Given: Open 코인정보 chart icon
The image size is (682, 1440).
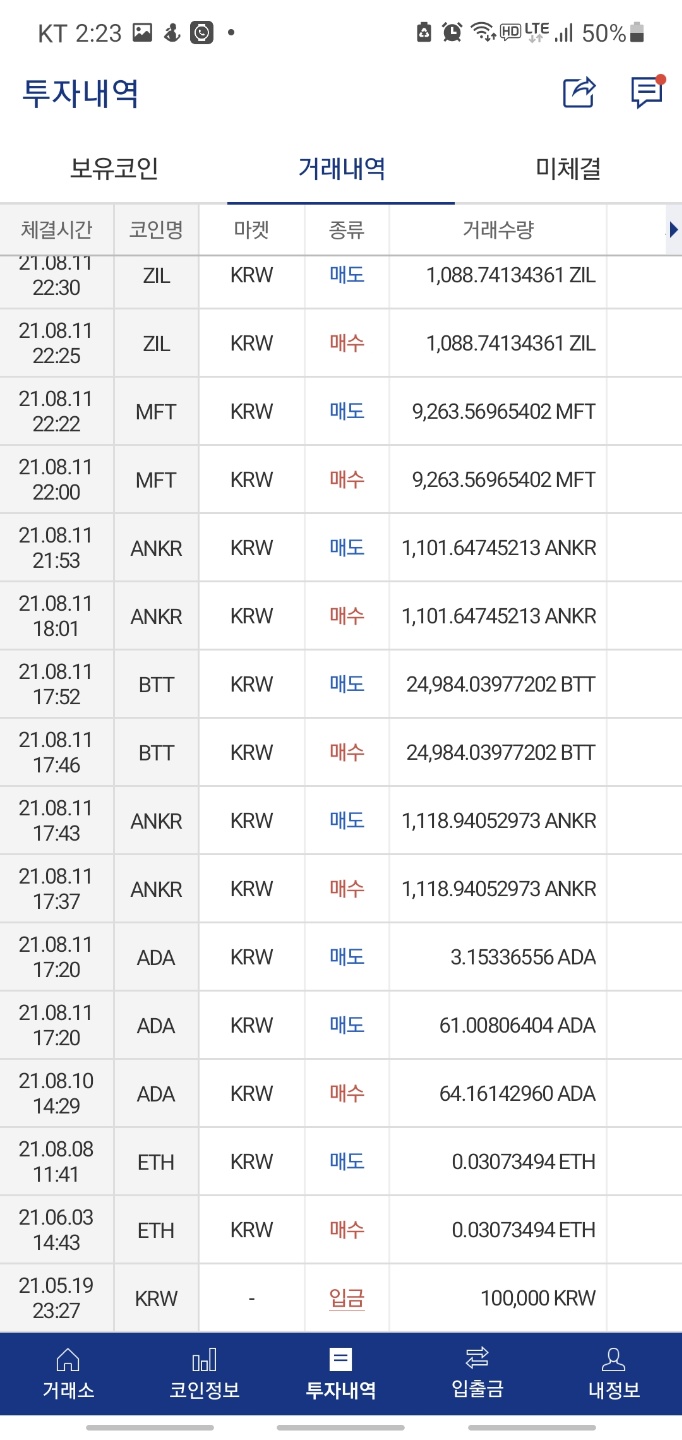Looking at the screenshot, I should (x=204, y=1359).
